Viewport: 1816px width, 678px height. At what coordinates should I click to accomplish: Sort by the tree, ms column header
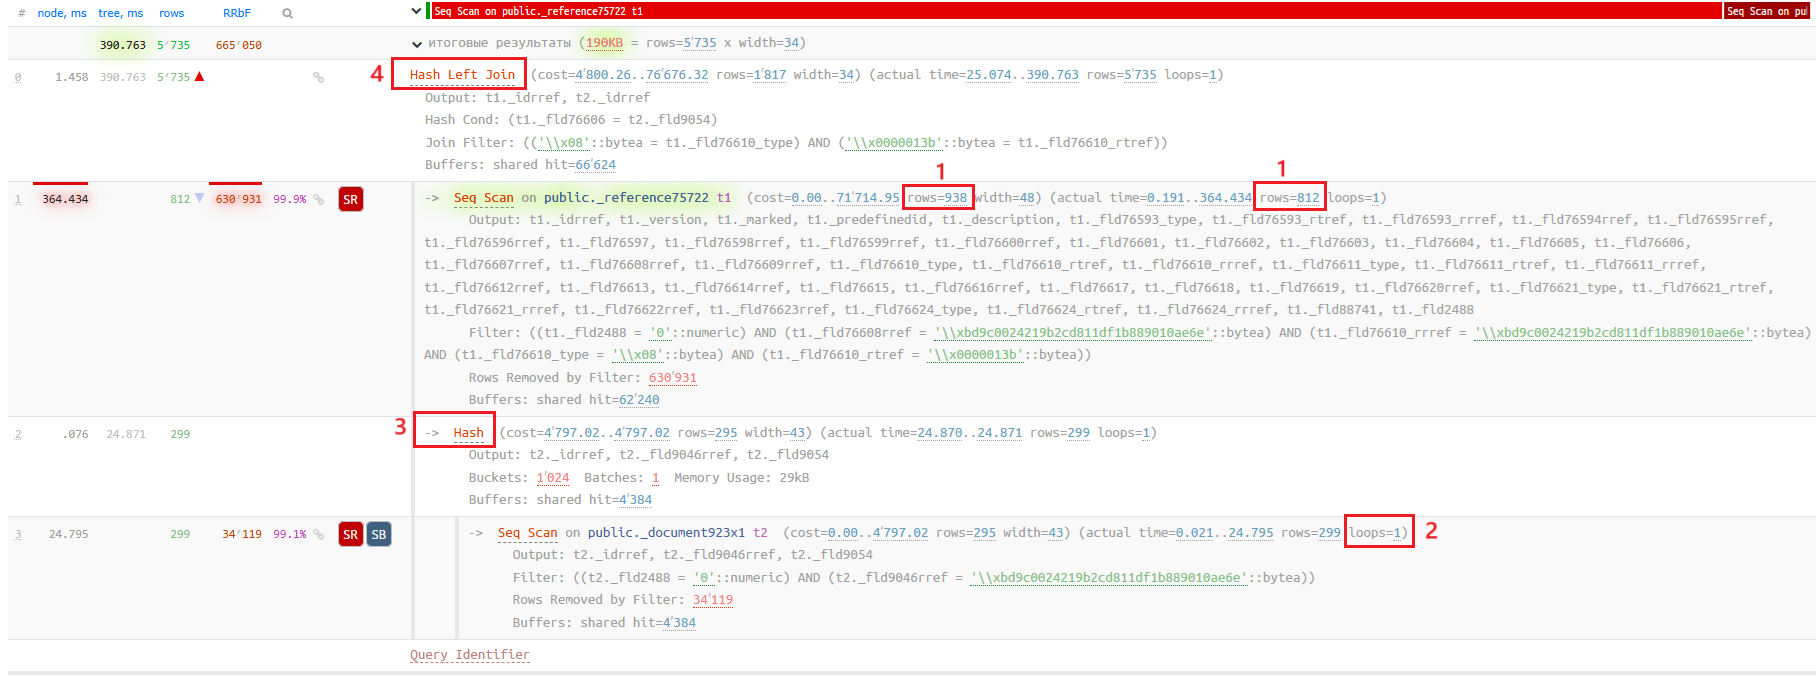tap(121, 13)
